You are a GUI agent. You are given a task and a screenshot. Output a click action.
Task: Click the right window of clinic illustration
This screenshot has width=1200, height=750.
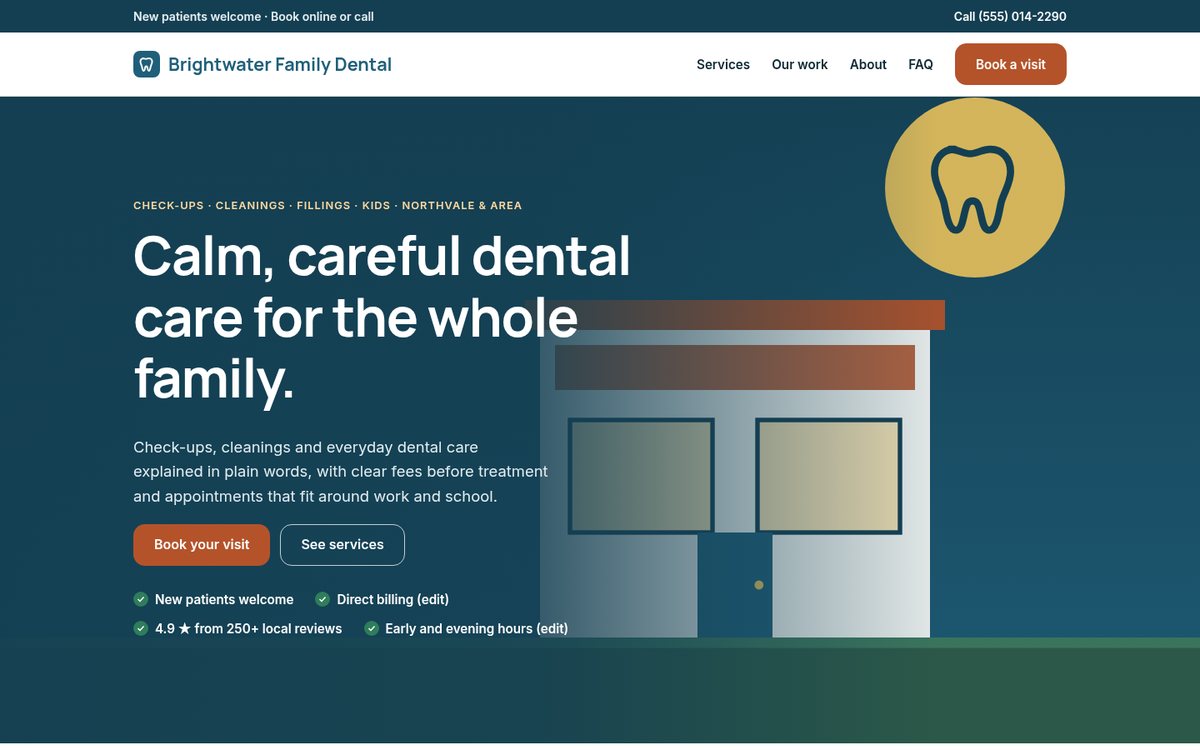(x=829, y=476)
